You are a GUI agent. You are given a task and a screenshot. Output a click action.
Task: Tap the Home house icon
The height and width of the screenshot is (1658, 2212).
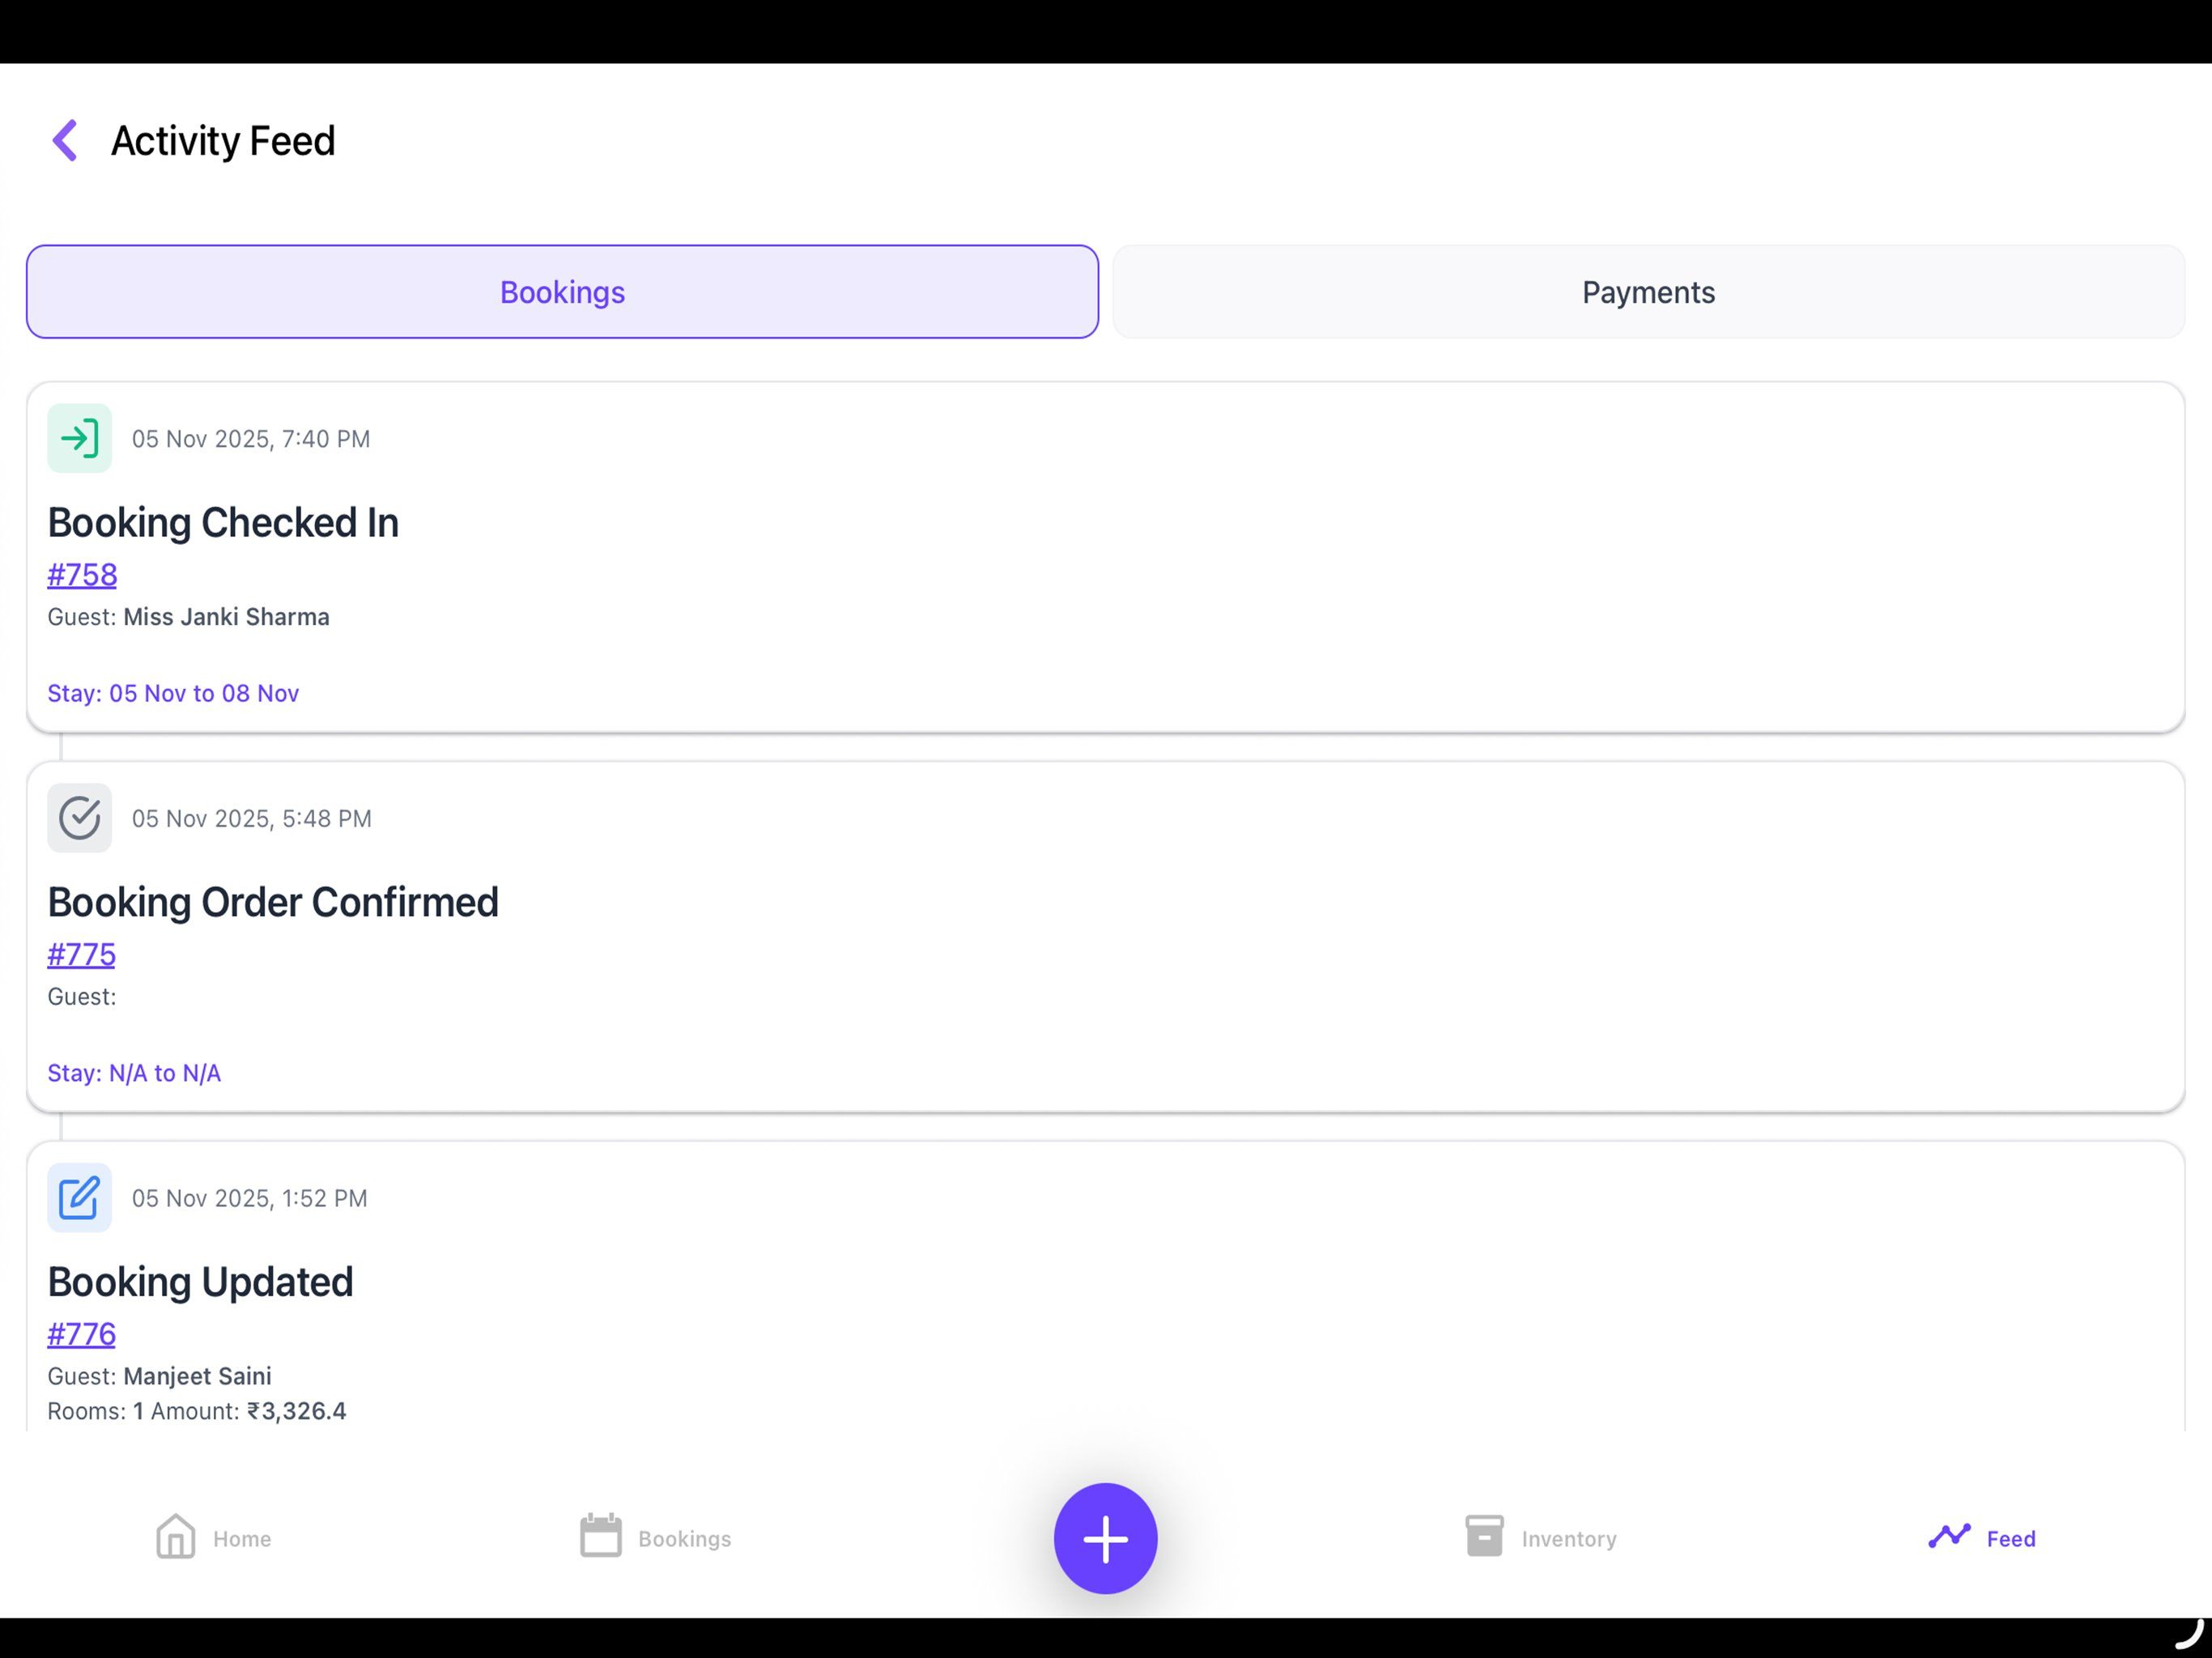[176, 1536]
